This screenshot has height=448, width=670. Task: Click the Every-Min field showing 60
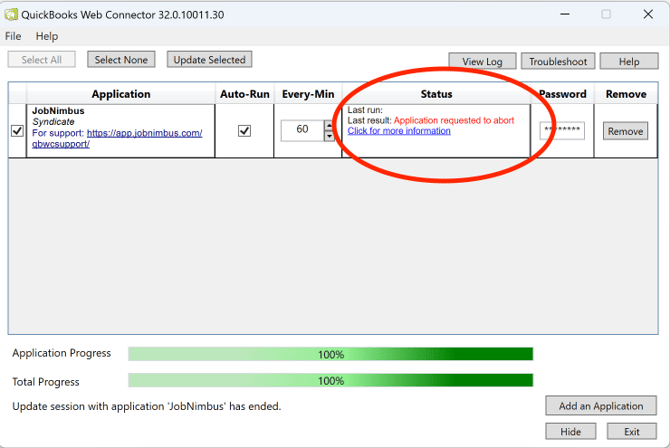click(303, 130)
